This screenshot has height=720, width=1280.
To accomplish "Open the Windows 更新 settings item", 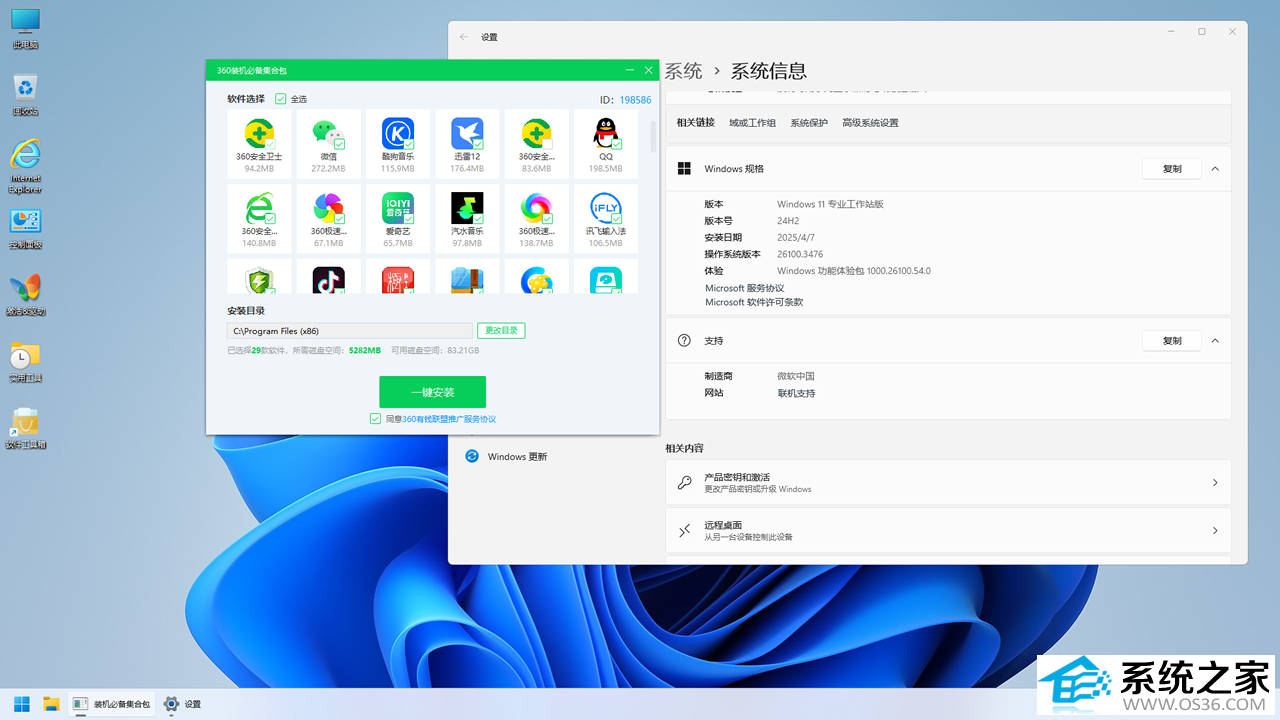I will (x=517, y=457).
